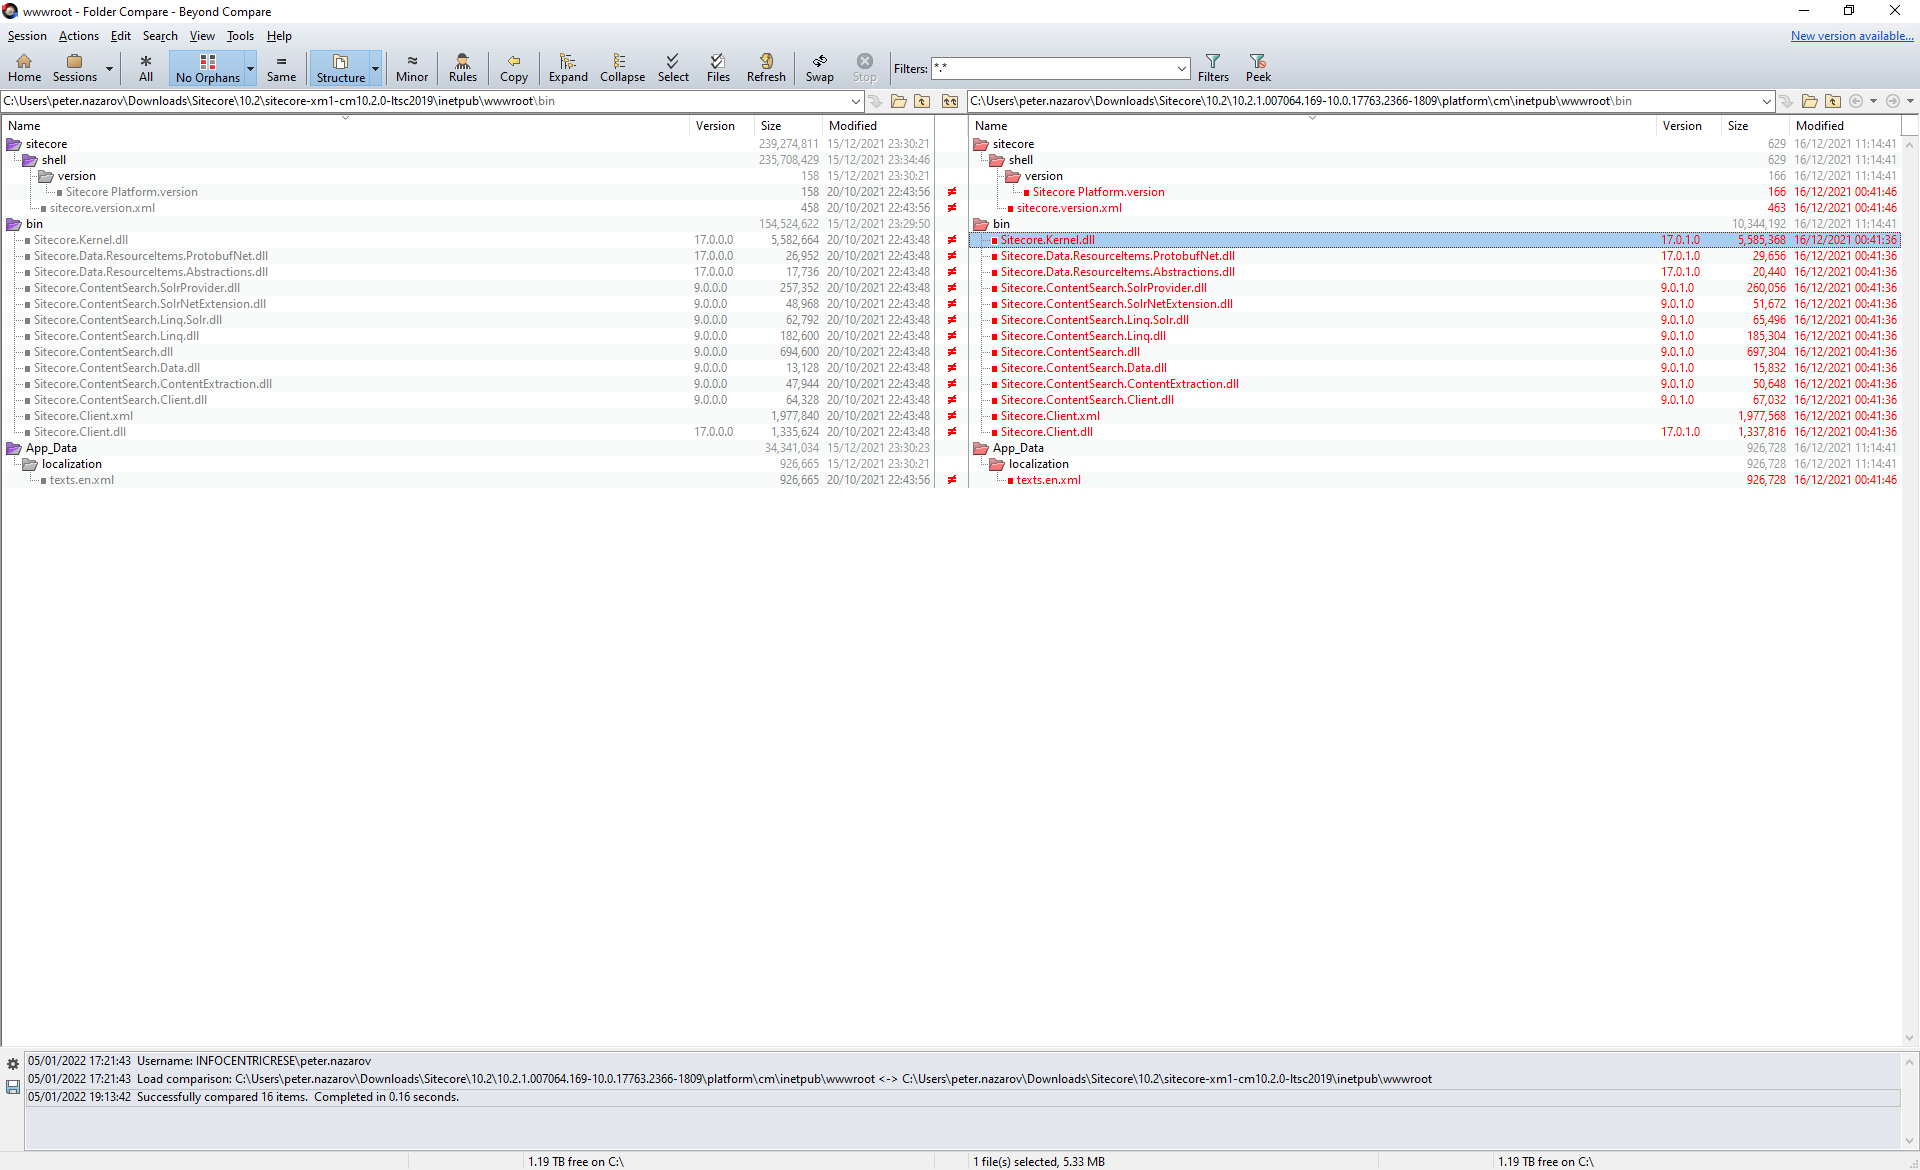Open the Actions menu
The height and width of the screenshot is (1170, 1920).
pyautogui.click(x=78, y=36)
